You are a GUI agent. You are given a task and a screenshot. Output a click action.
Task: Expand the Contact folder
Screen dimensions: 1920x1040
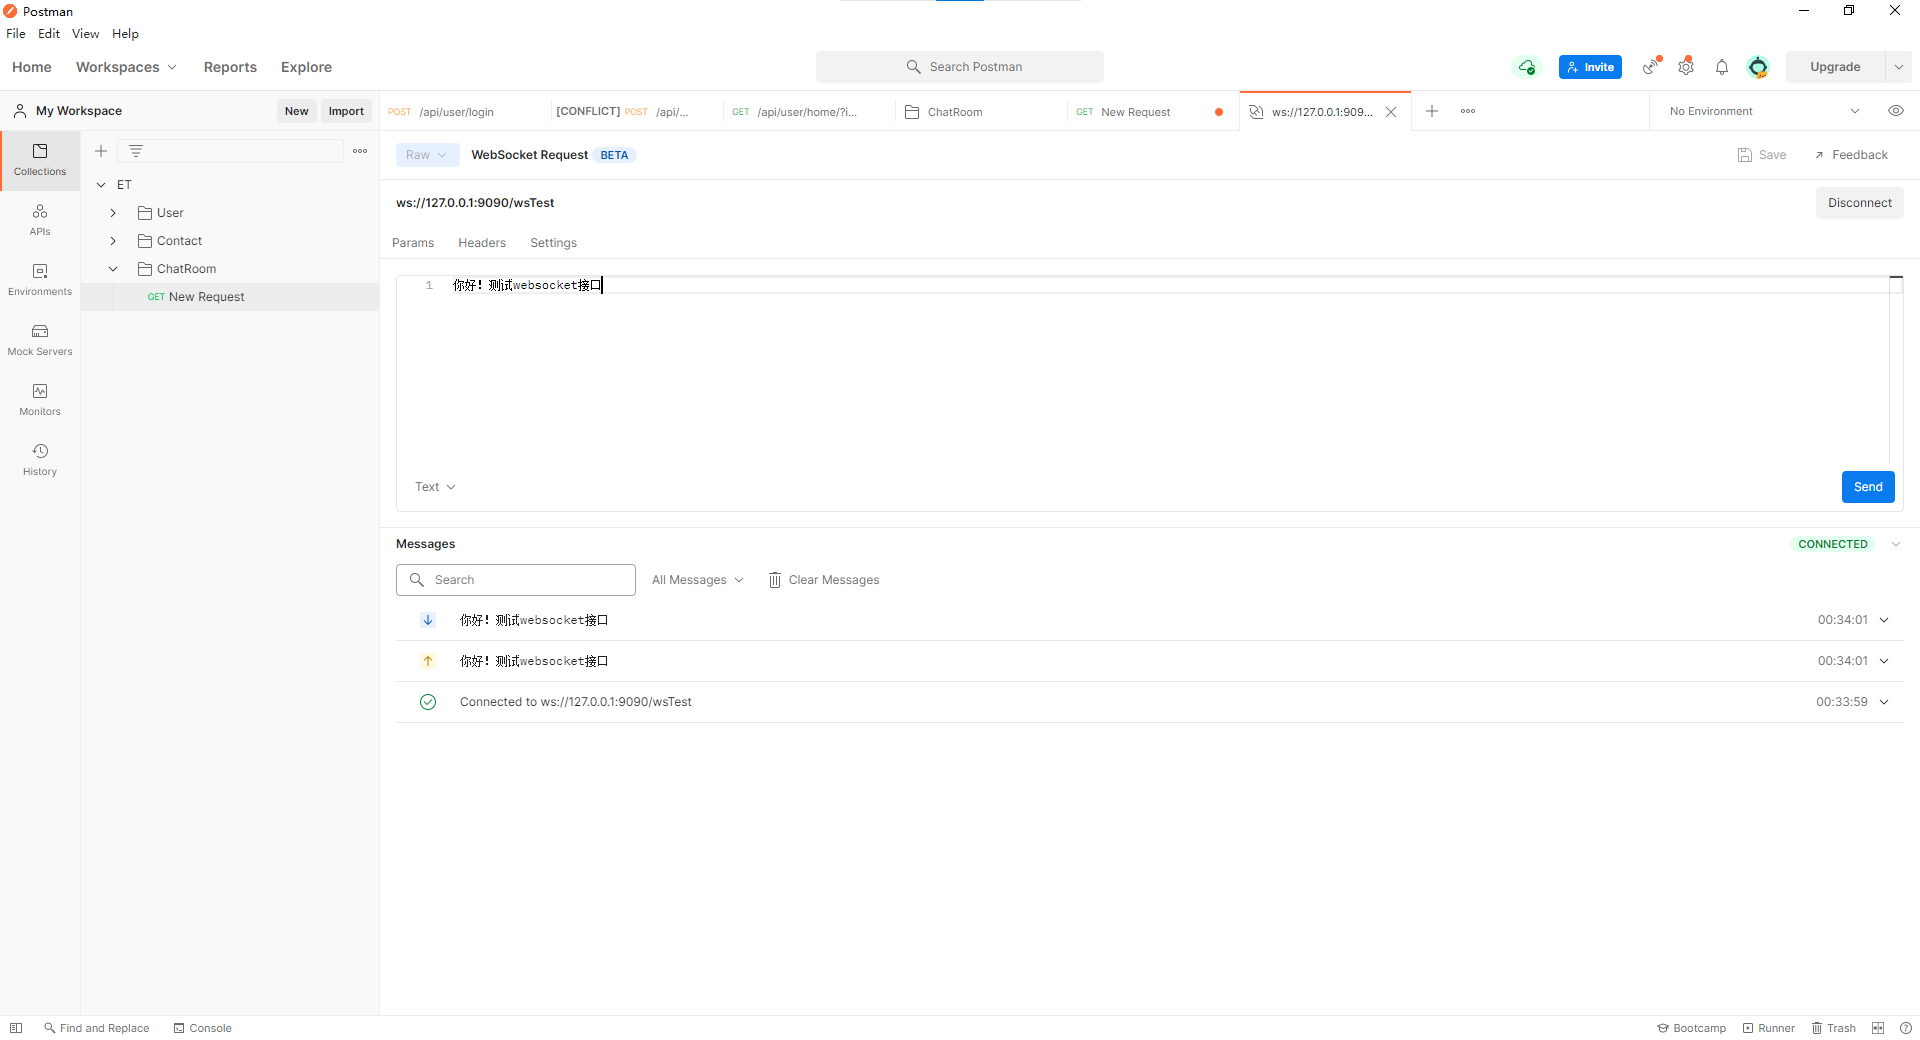(x=113, y=241)
